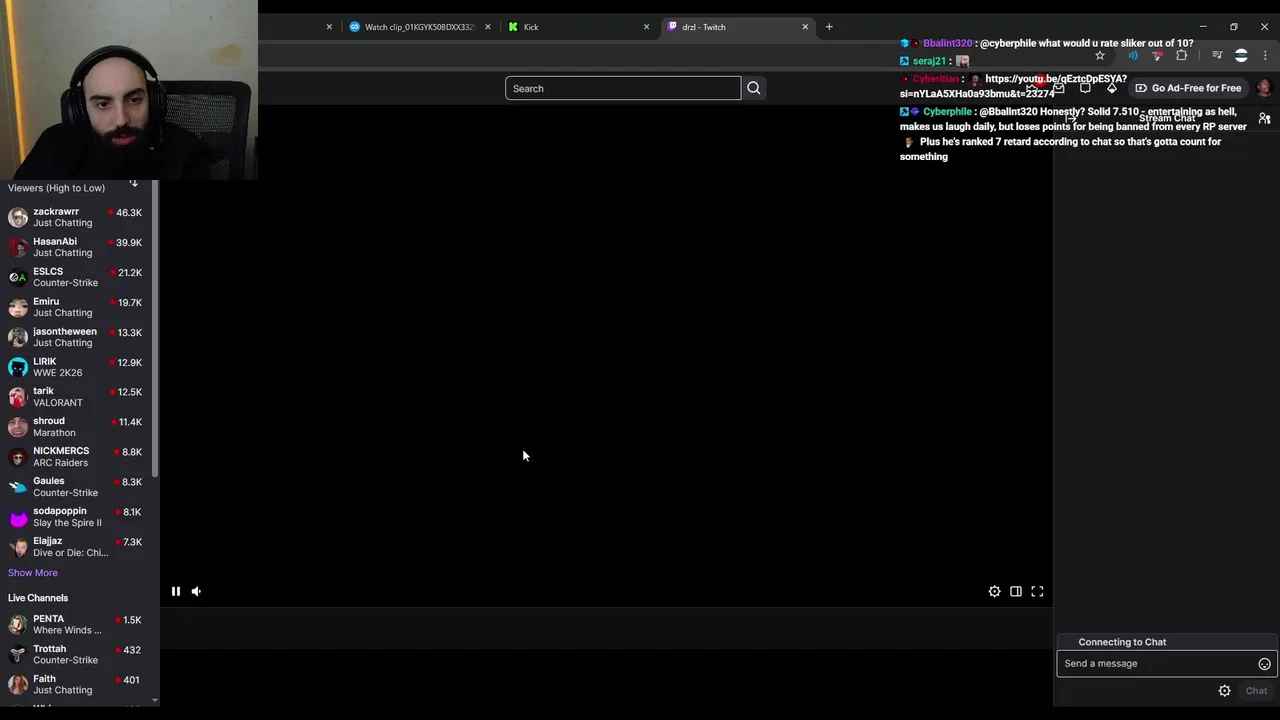Click the search magnifier button
1280x720 pixels.
pyautogui.click(x=754, y=88)
